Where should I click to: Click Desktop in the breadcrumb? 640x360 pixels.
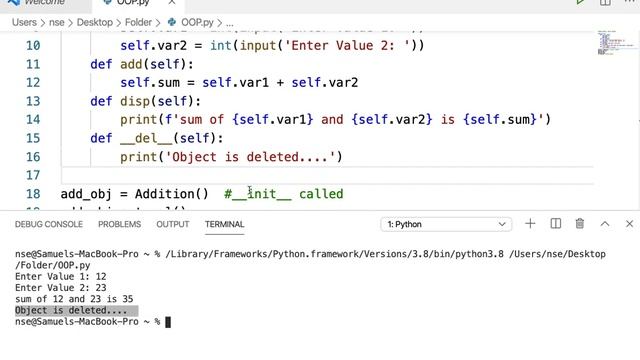95,22
